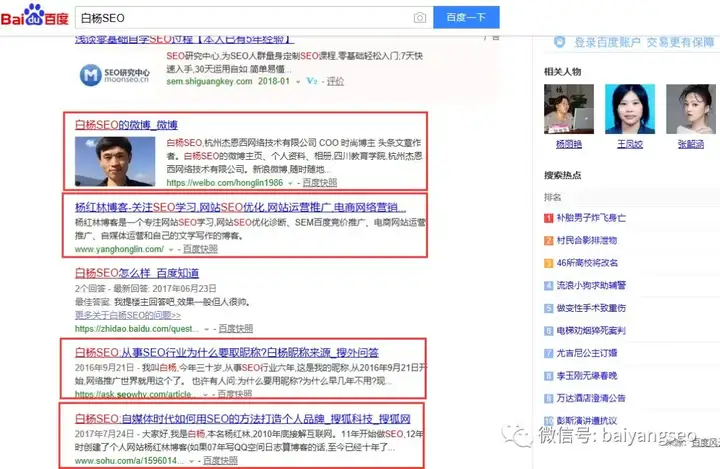720x469 pixels.
Task: Click 登录百度账户 交易更有保障 text link
Action: (x=644, y=42)
